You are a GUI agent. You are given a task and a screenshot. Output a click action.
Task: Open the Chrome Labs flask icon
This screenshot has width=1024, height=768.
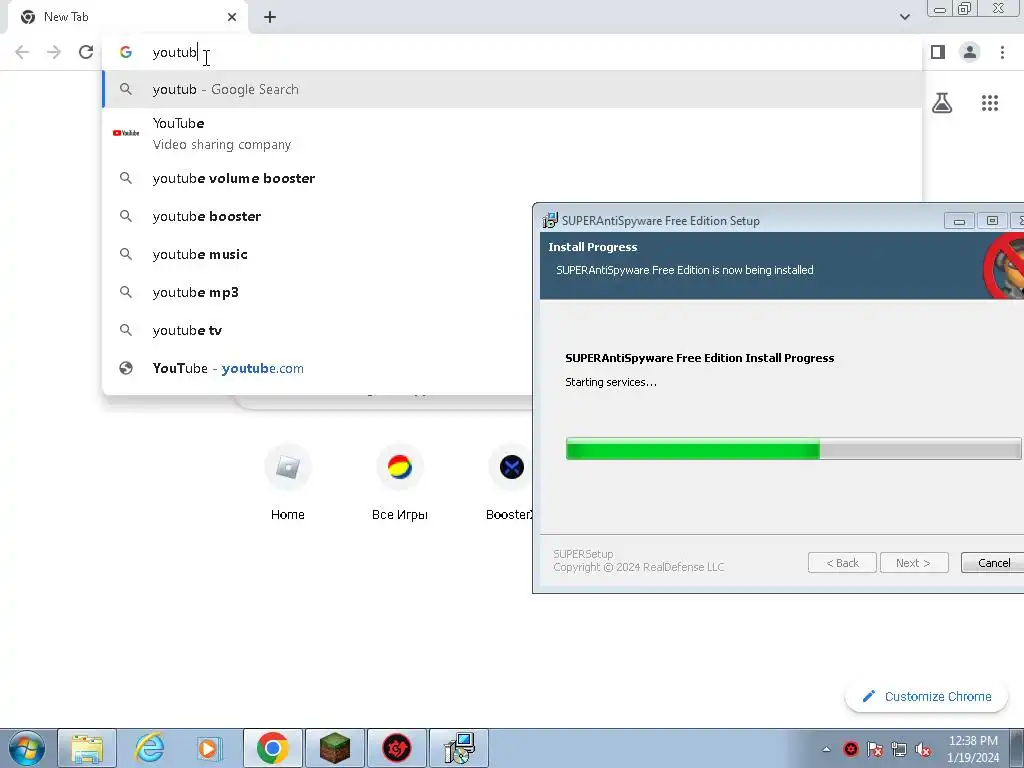pyautogui.click(x=942, y=103)
